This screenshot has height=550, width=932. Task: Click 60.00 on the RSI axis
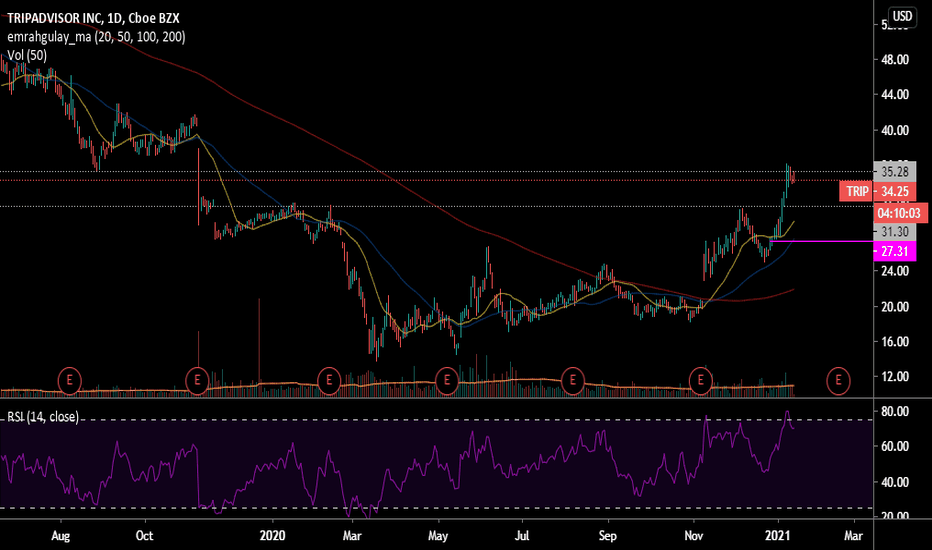pos(895,446)
